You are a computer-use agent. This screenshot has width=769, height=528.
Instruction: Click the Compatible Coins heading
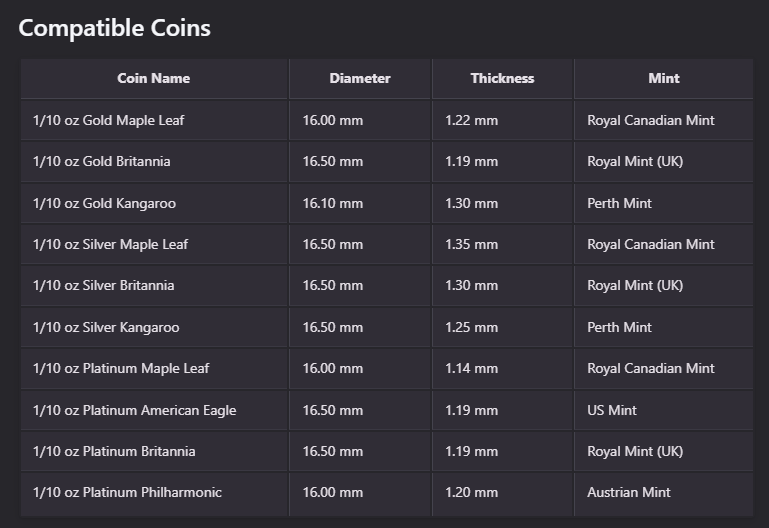(114, 27)
